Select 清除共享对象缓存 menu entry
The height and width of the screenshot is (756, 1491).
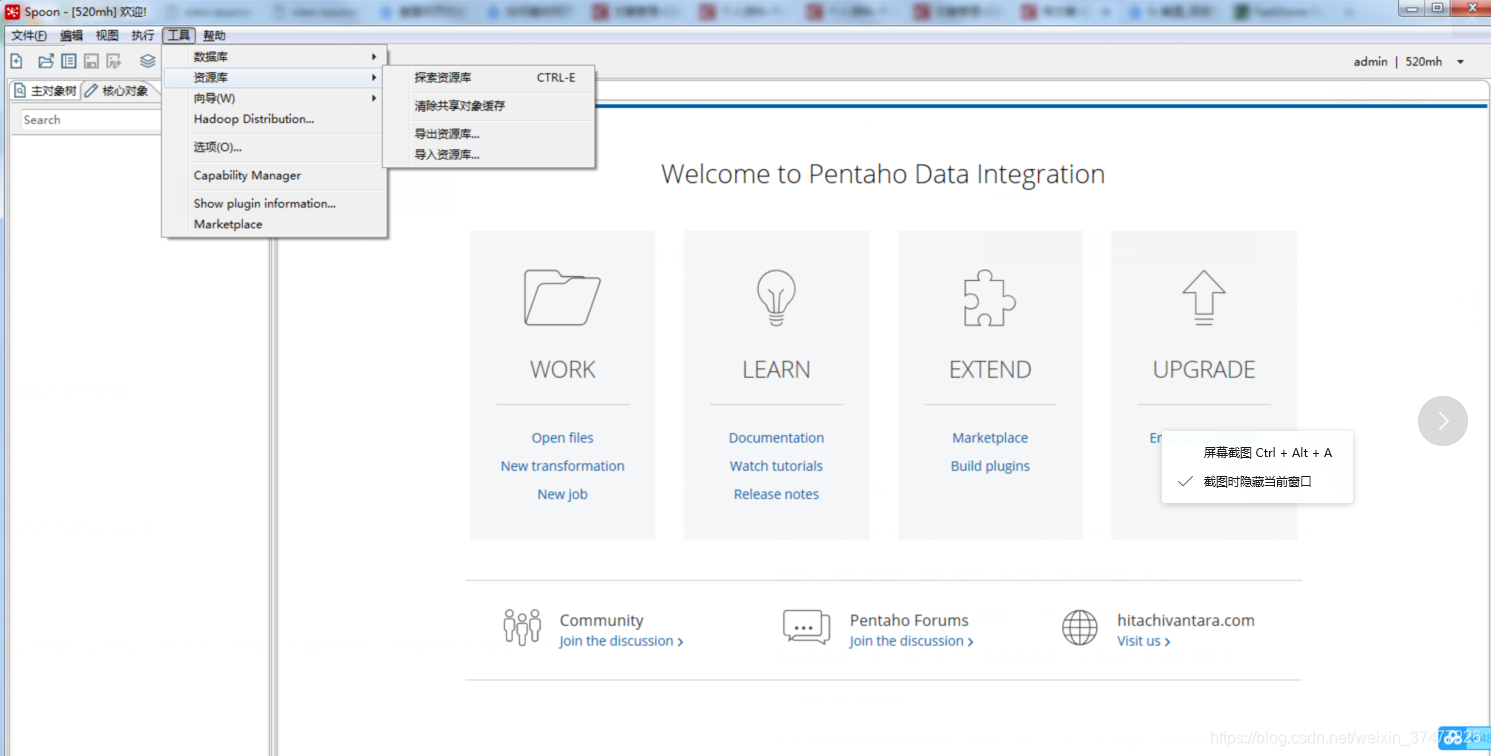[489, 105]
